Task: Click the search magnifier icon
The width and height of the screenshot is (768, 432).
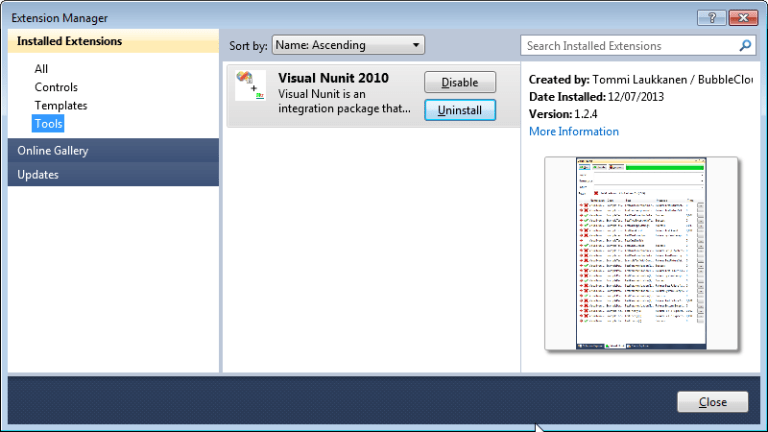Action: (x=745, y=46)
